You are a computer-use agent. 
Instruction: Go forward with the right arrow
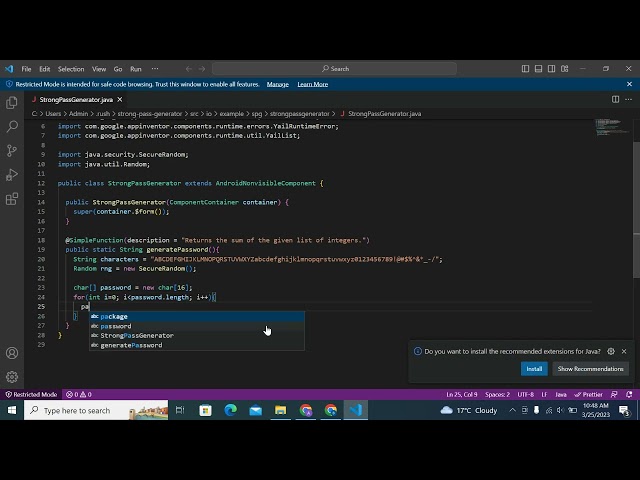pos(202,69)
